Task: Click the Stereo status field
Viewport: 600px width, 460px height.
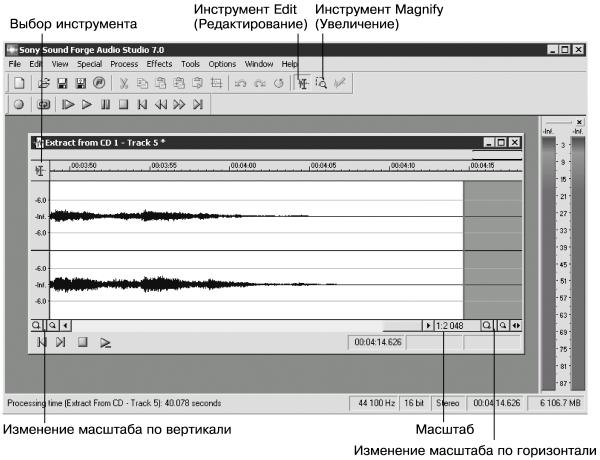Action: (x=448, y=403)
